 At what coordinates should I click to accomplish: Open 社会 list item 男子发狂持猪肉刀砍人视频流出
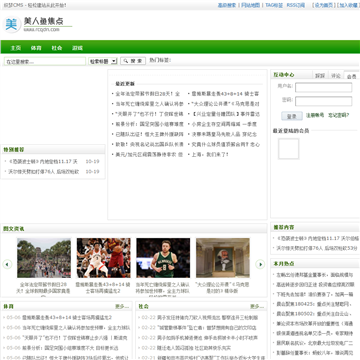[x=207, y=318]
